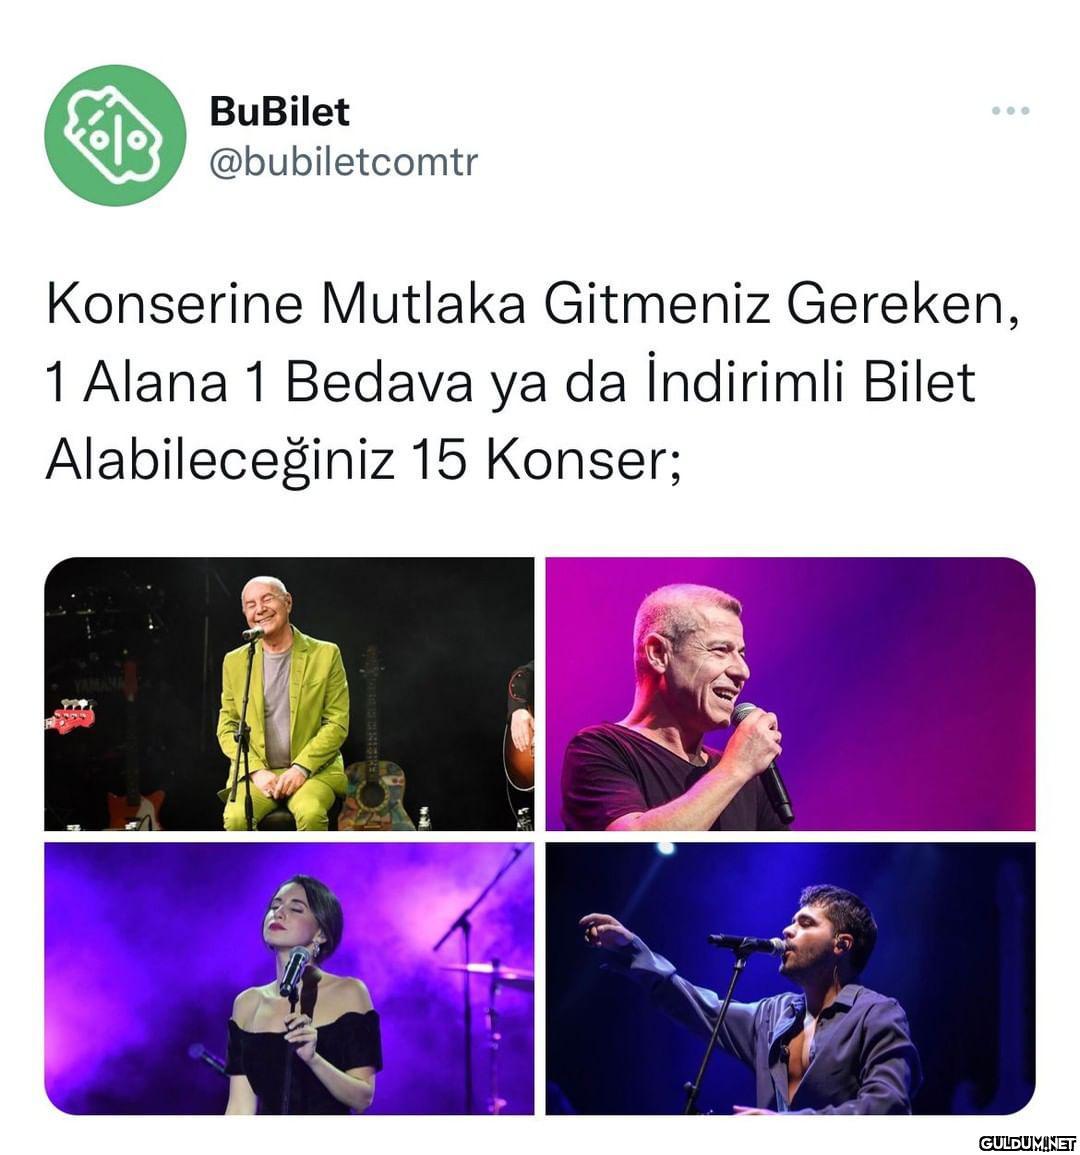Open photo of singer in blue shirt
Viewport: 1080px width, 1155px height.
point(790,978)
